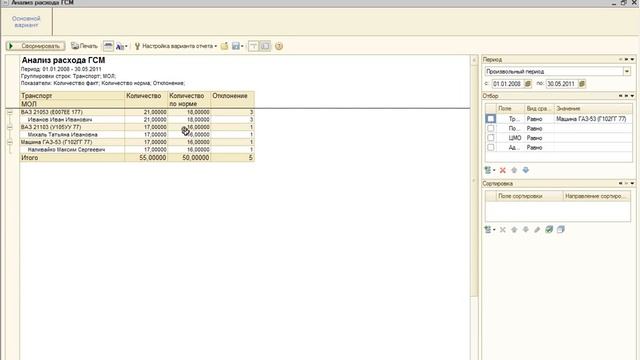Click the Сформировать generate report button
Viewport: 640px width, 360px height.
[x=36, y=46]
